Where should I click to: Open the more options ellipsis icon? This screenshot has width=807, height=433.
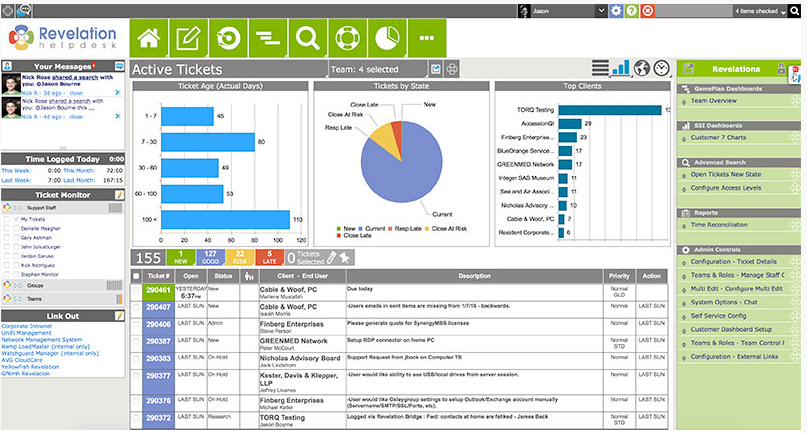[x=427, y=38]
